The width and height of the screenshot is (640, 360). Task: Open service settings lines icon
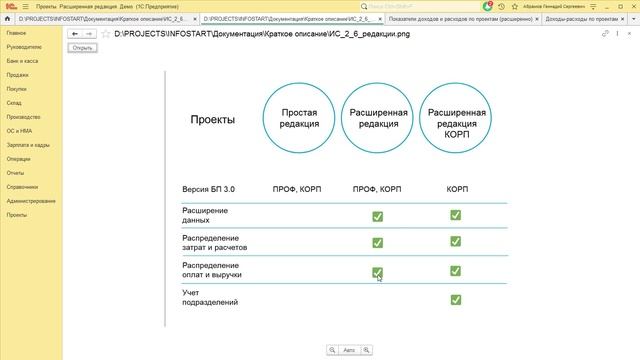pos(593,7)
